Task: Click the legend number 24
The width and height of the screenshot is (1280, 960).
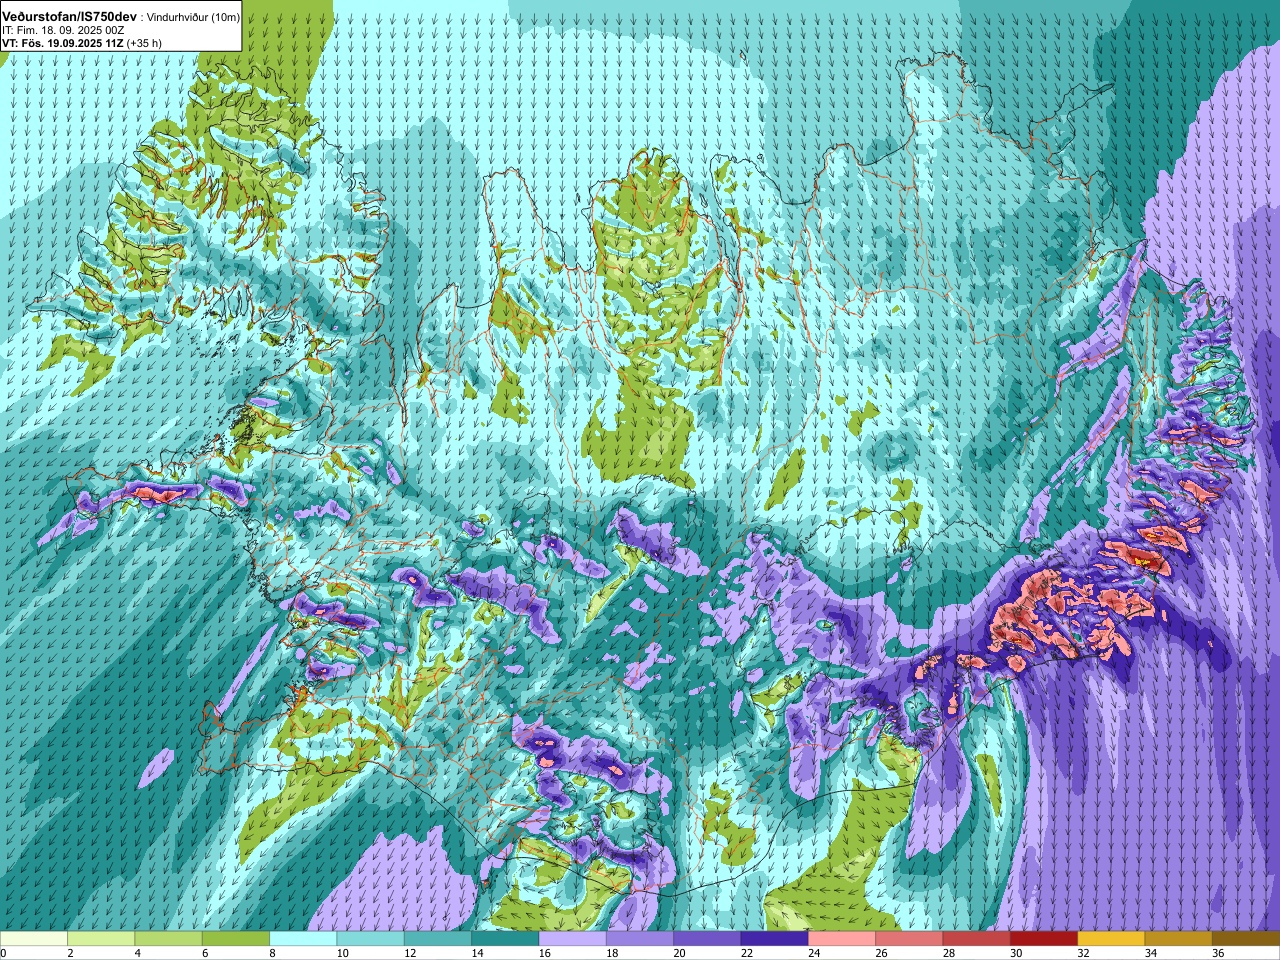Action: tap(814, 954)
